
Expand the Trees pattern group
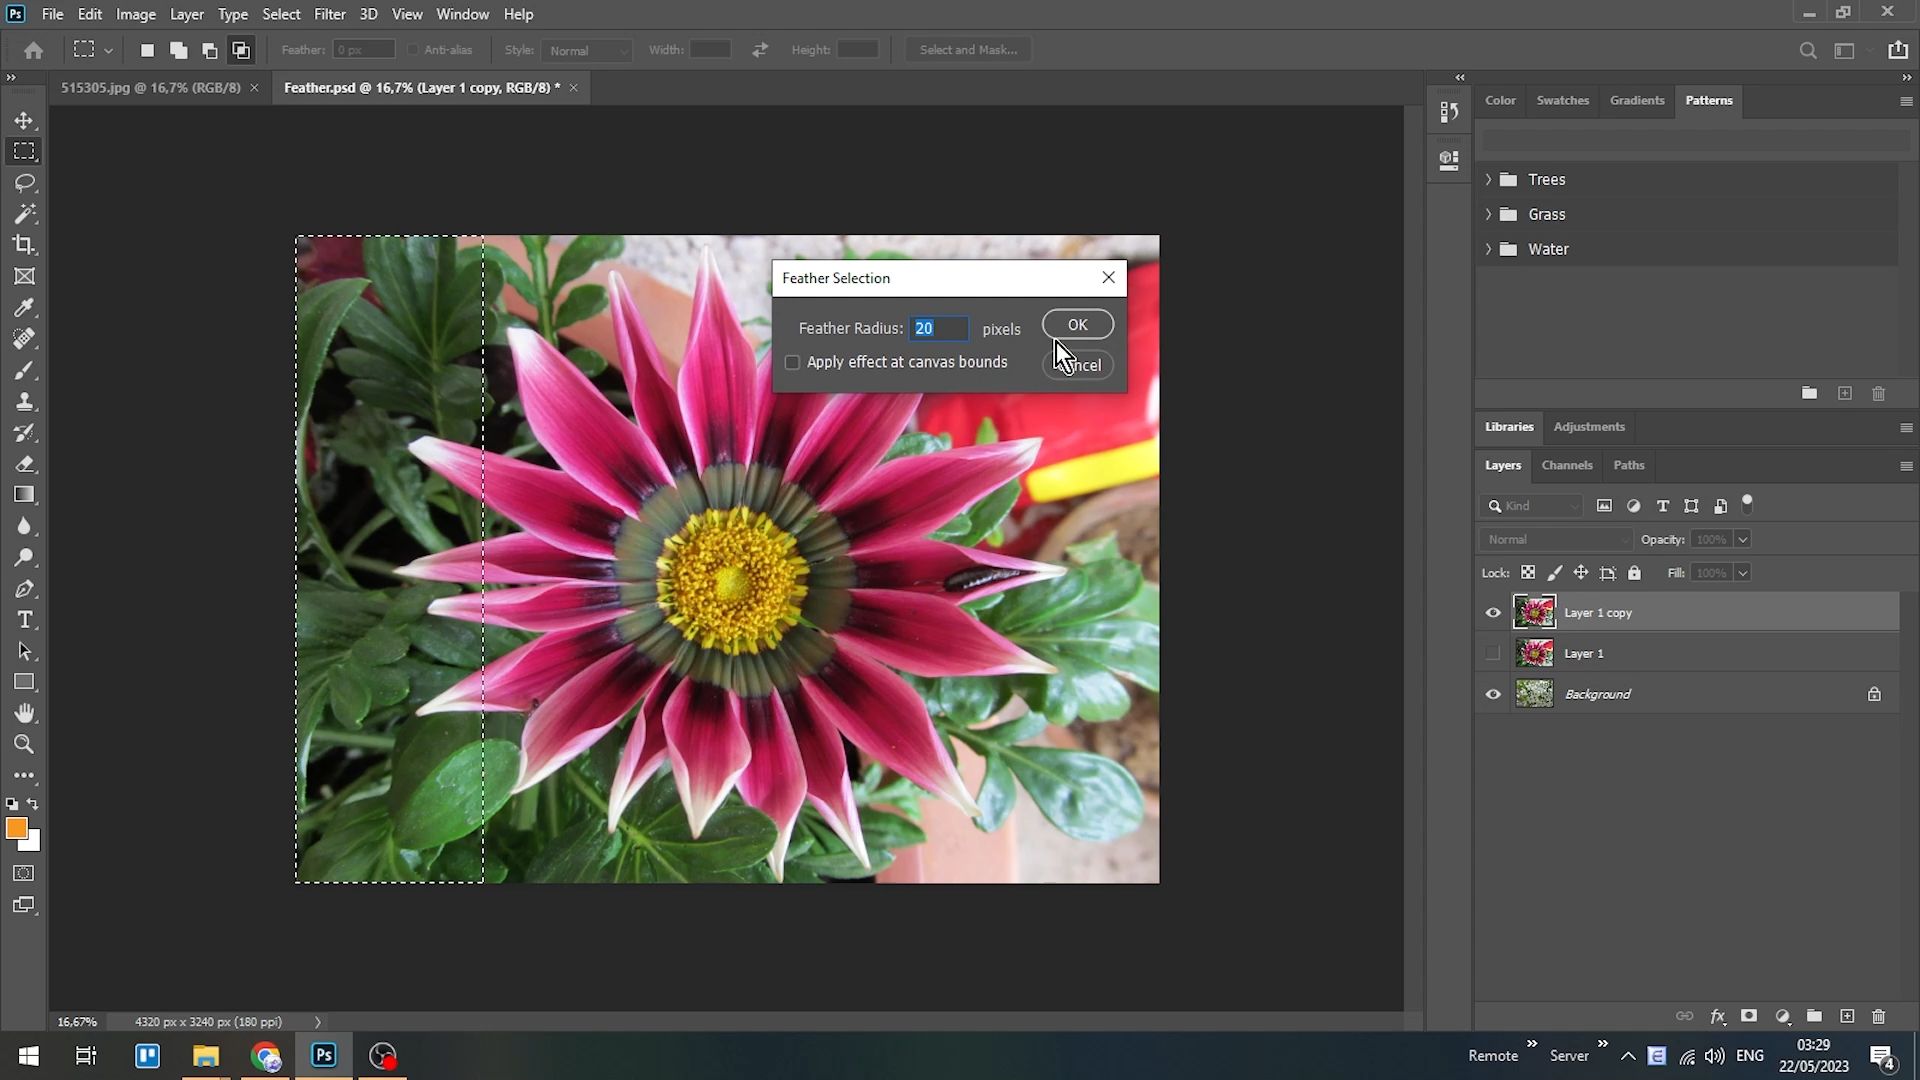coord(1489,179)
